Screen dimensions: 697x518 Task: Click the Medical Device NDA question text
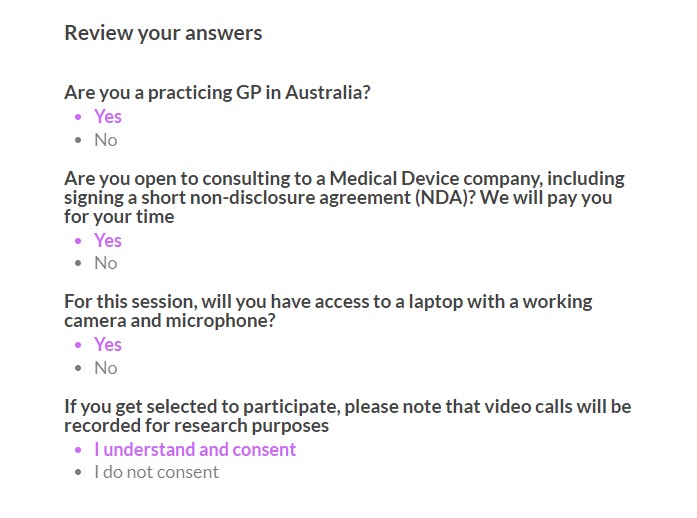coord(344,197)
